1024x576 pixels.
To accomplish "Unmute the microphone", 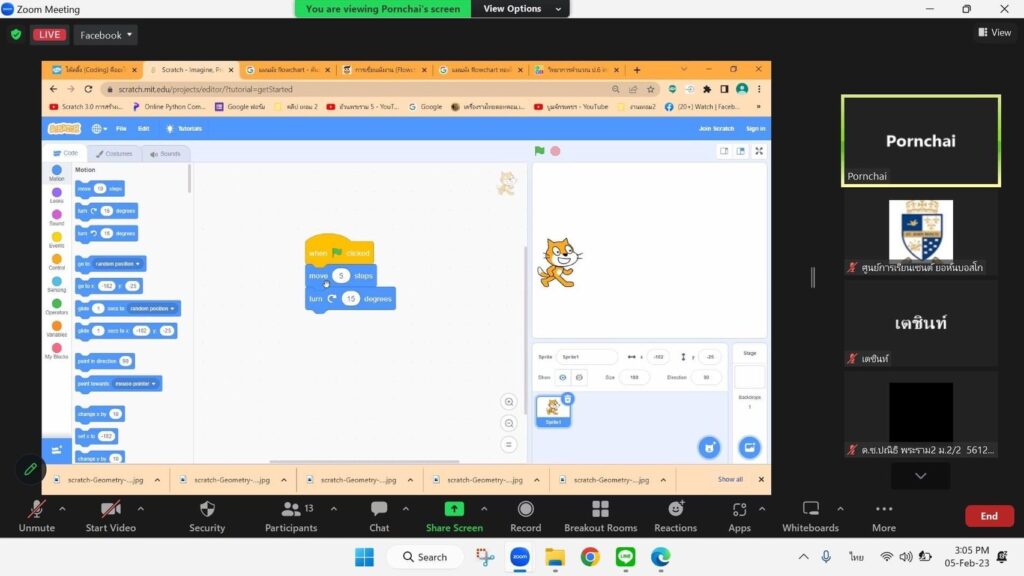I will tap(37, 516).
